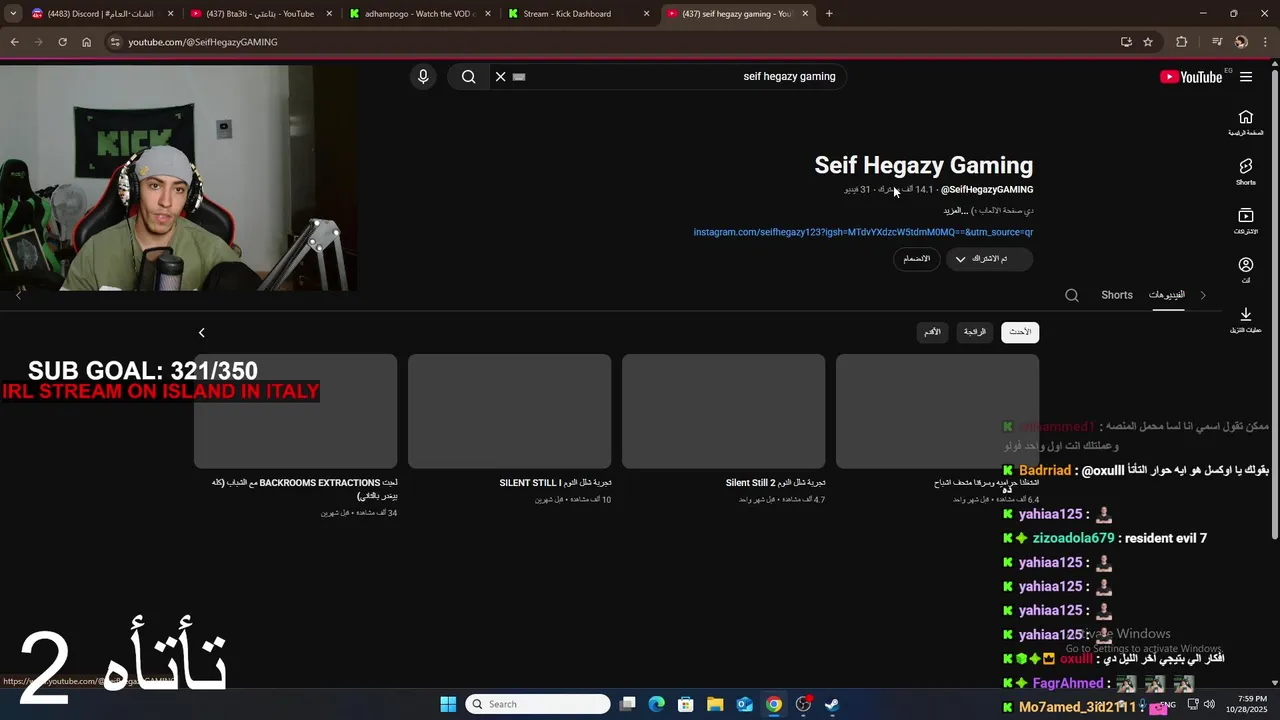Select the الرائجة filter chip

coord(975,332)
